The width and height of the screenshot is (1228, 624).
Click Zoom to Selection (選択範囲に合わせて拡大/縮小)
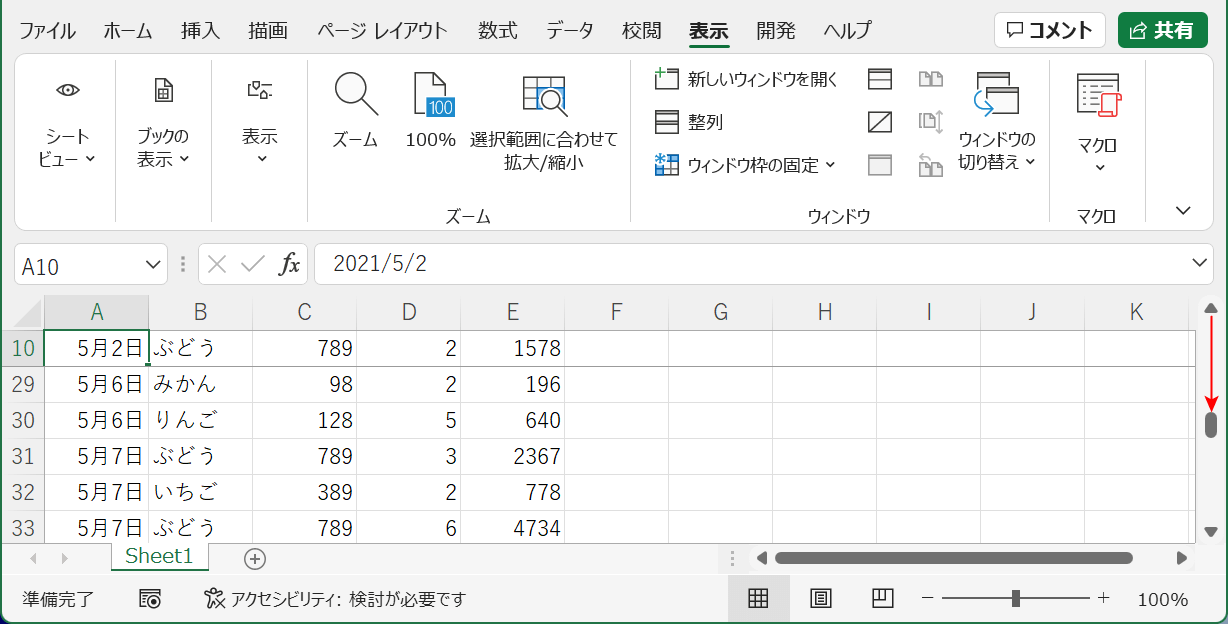coord(544,122)
